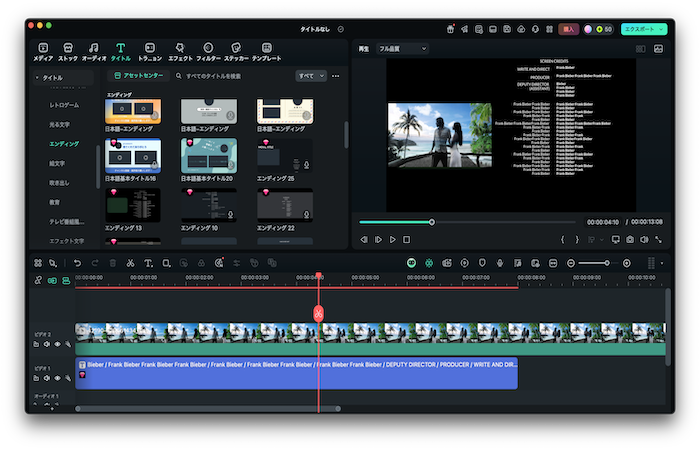Download the エンディング 22 title preset
This screenshot has height=450, width=700.
(x=307, y=215)
